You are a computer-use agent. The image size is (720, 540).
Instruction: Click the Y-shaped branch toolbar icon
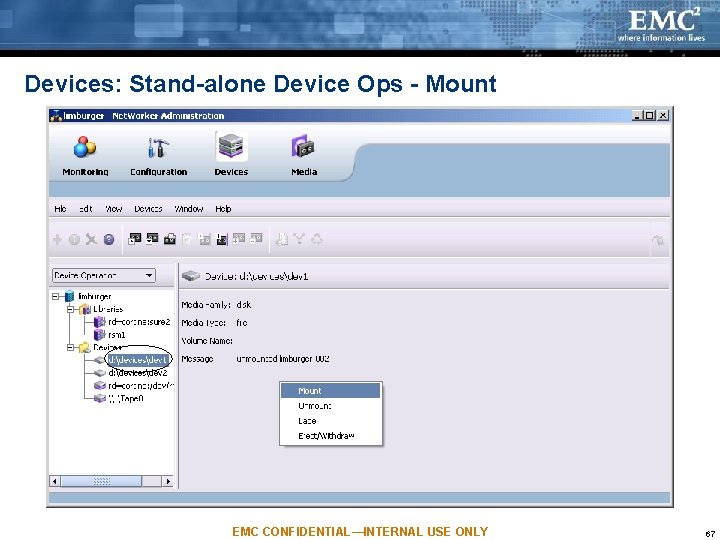tap(299, 239)
